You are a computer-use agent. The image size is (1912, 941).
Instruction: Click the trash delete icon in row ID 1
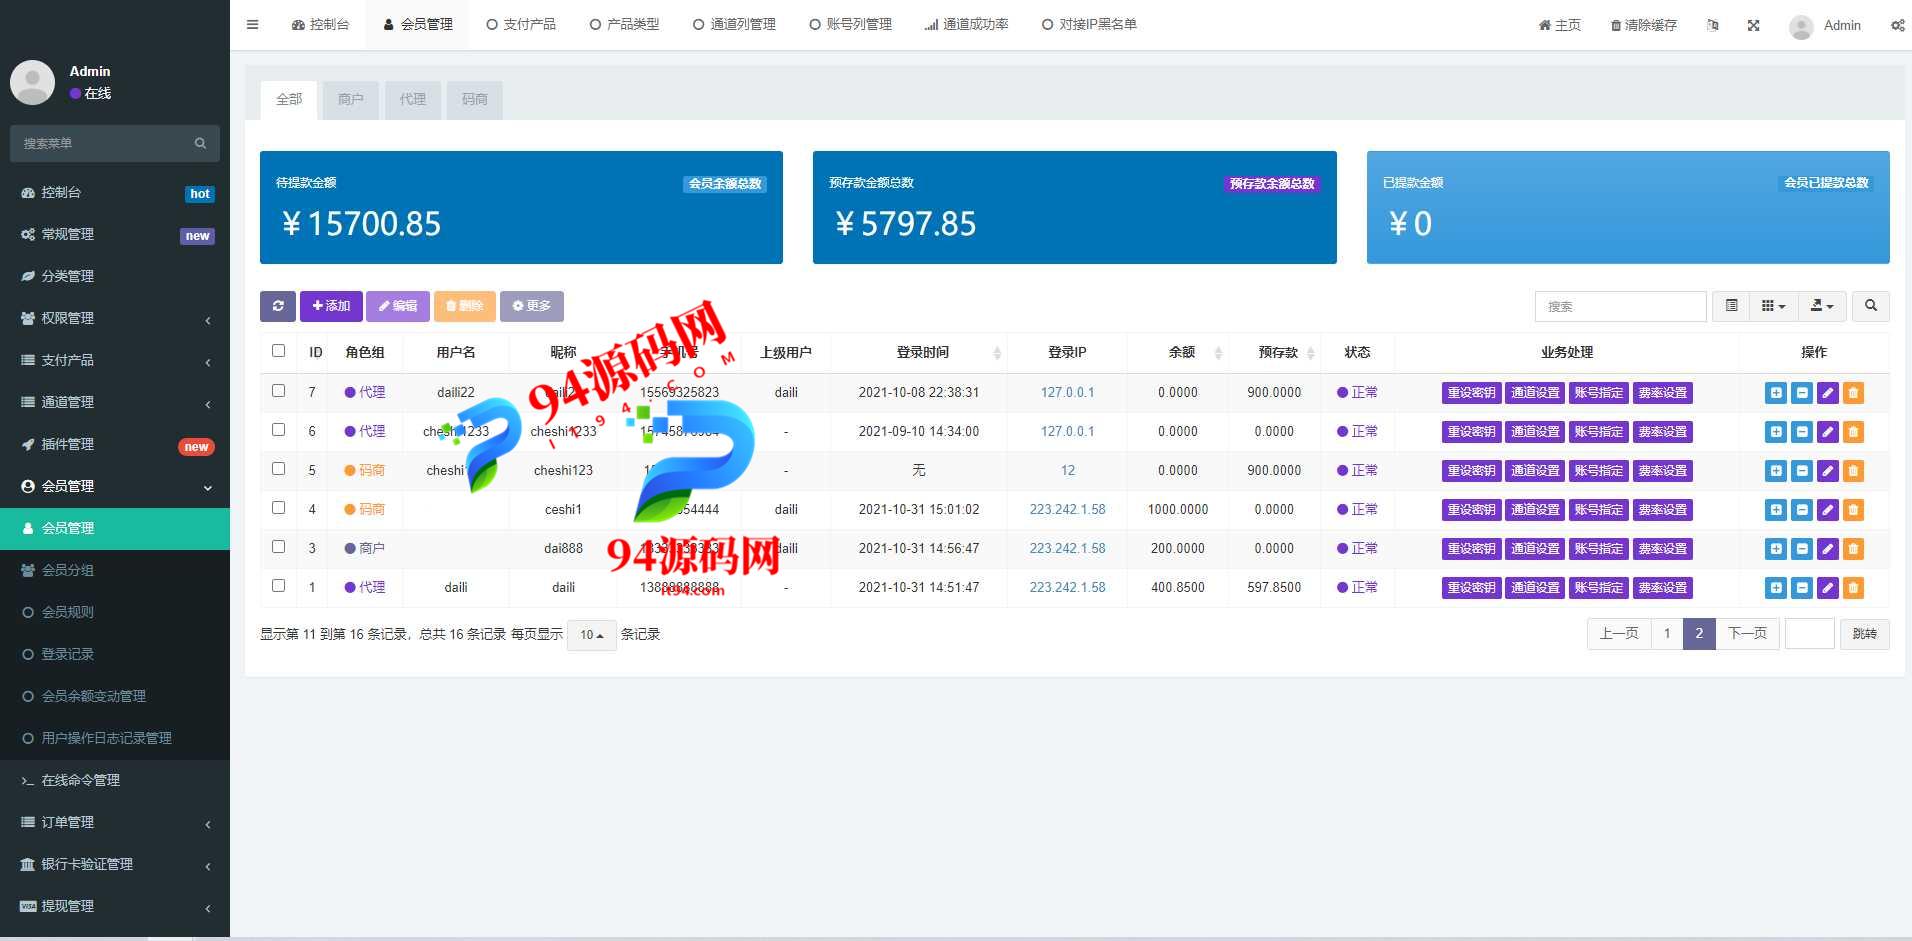(1853, 588)
